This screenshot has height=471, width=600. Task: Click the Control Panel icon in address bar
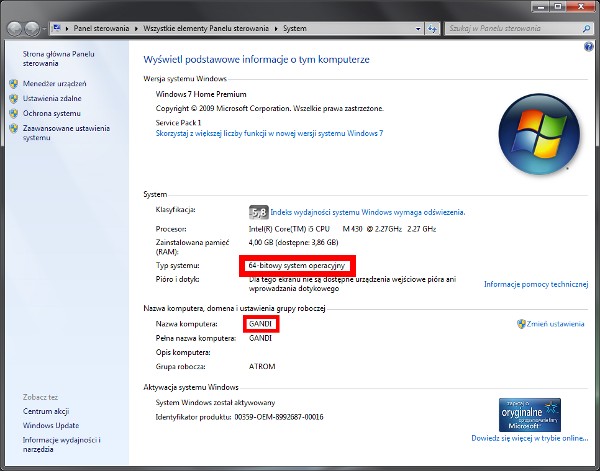[x=57, y=28]
